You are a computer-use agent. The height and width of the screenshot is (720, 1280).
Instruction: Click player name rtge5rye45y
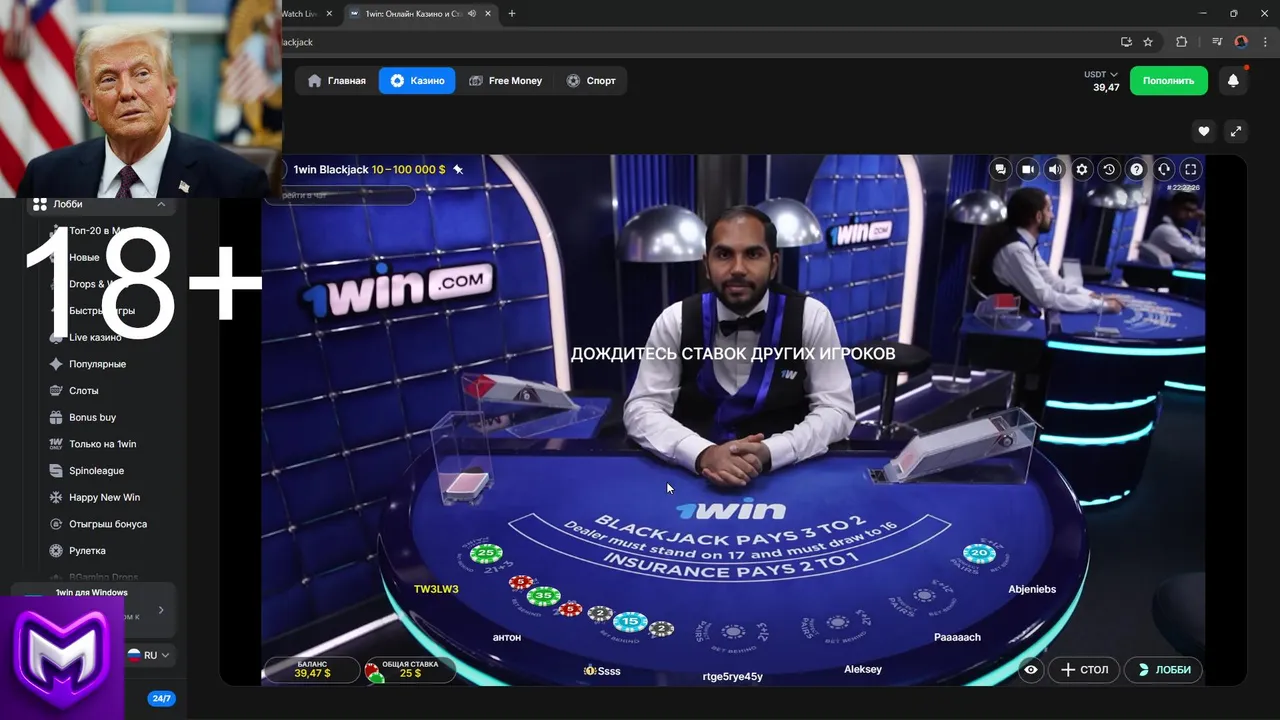733,677
